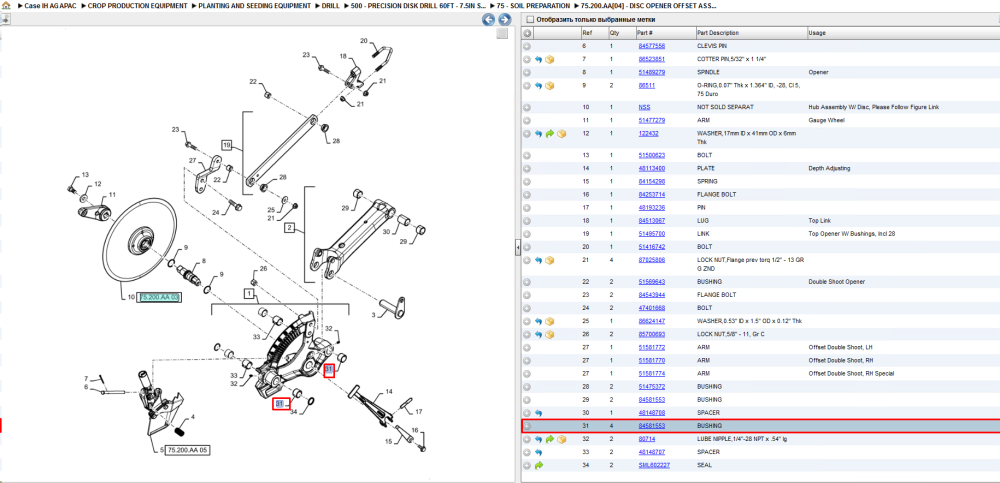Click blue arrow icon on O-RING row
Viewport: 1000px width, 483px height.
(x=538, y=85)
